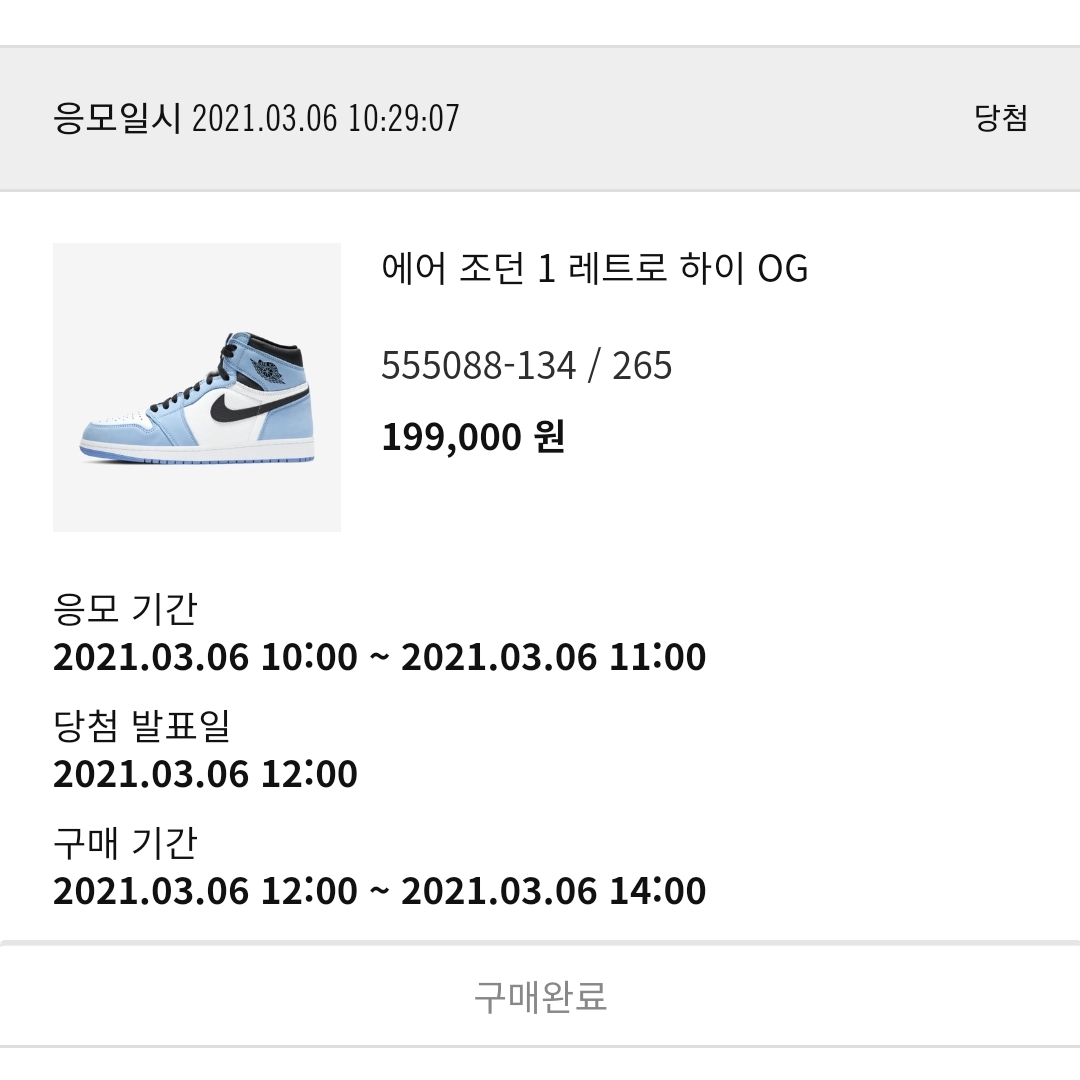Click the entry start time 2021.03.06 10:00
The image size is (1080, 1080).
point(205,657)
